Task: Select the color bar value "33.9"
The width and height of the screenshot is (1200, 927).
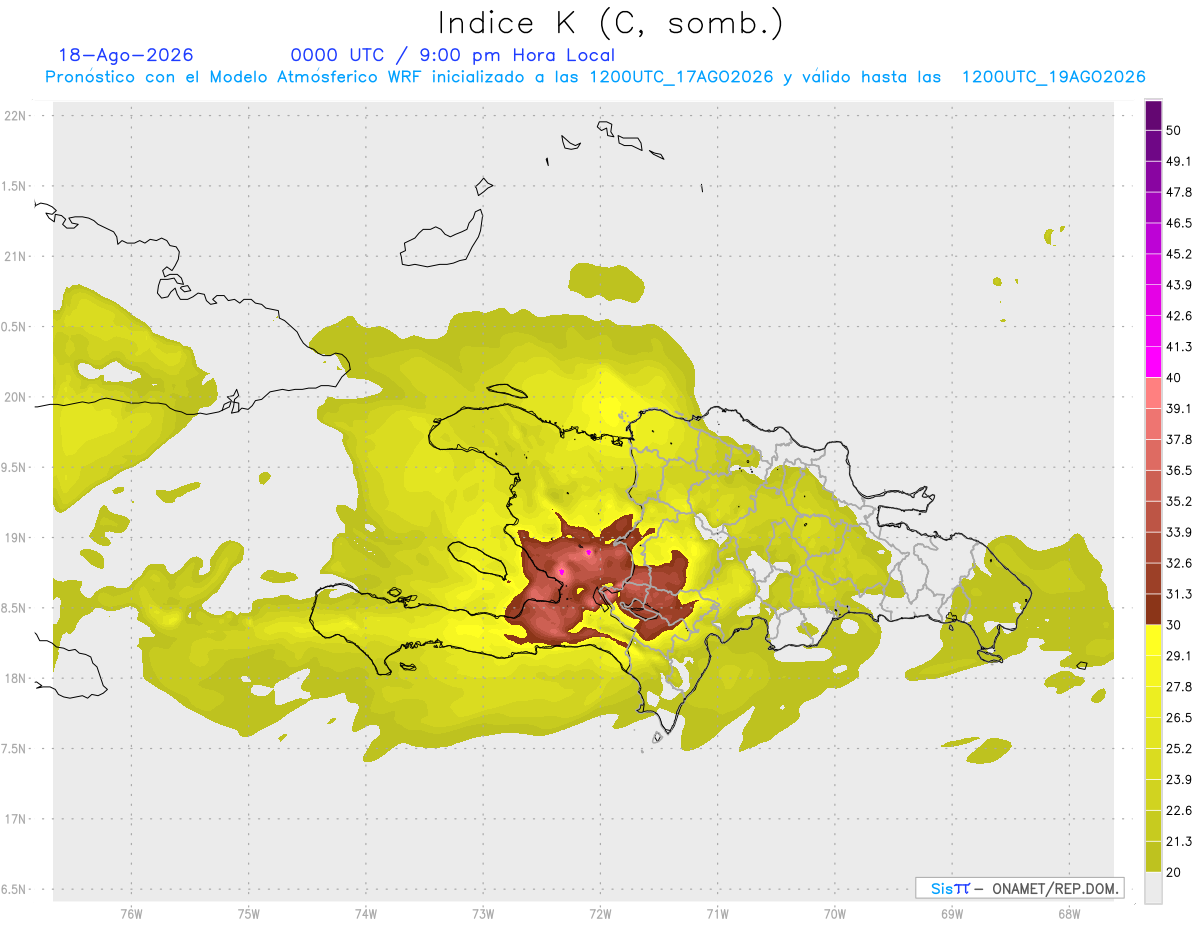Action: 1178,532
